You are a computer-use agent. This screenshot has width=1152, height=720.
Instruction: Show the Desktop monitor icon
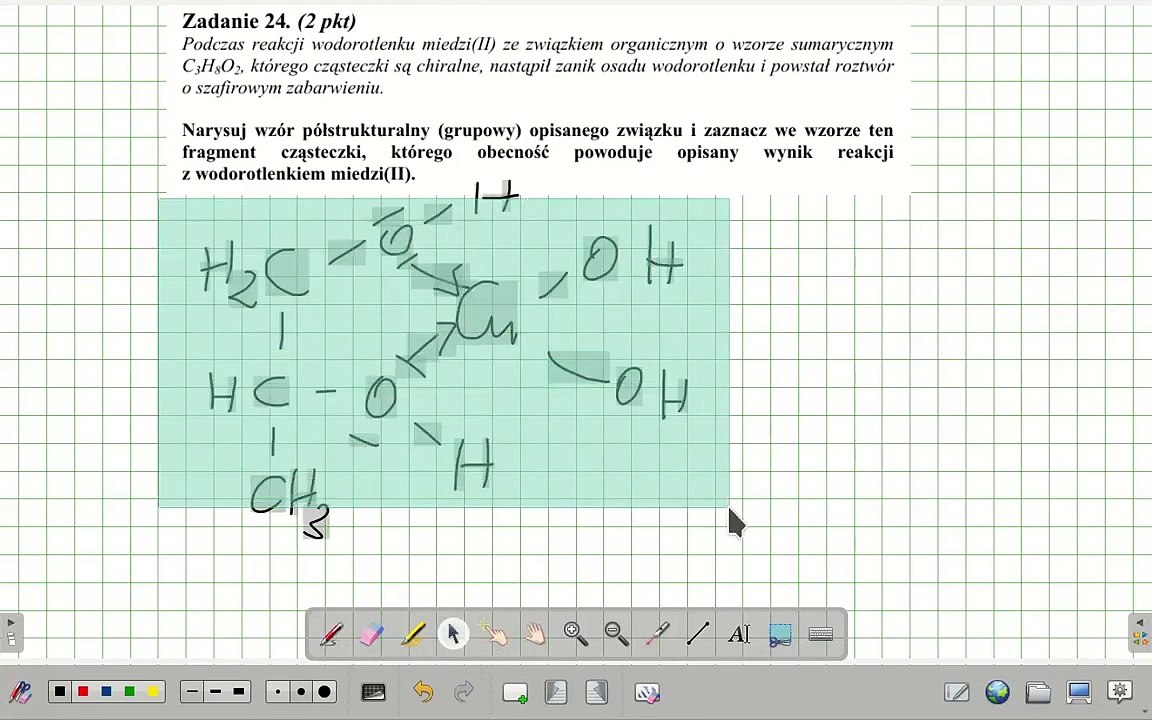(x=1079, y=691)
